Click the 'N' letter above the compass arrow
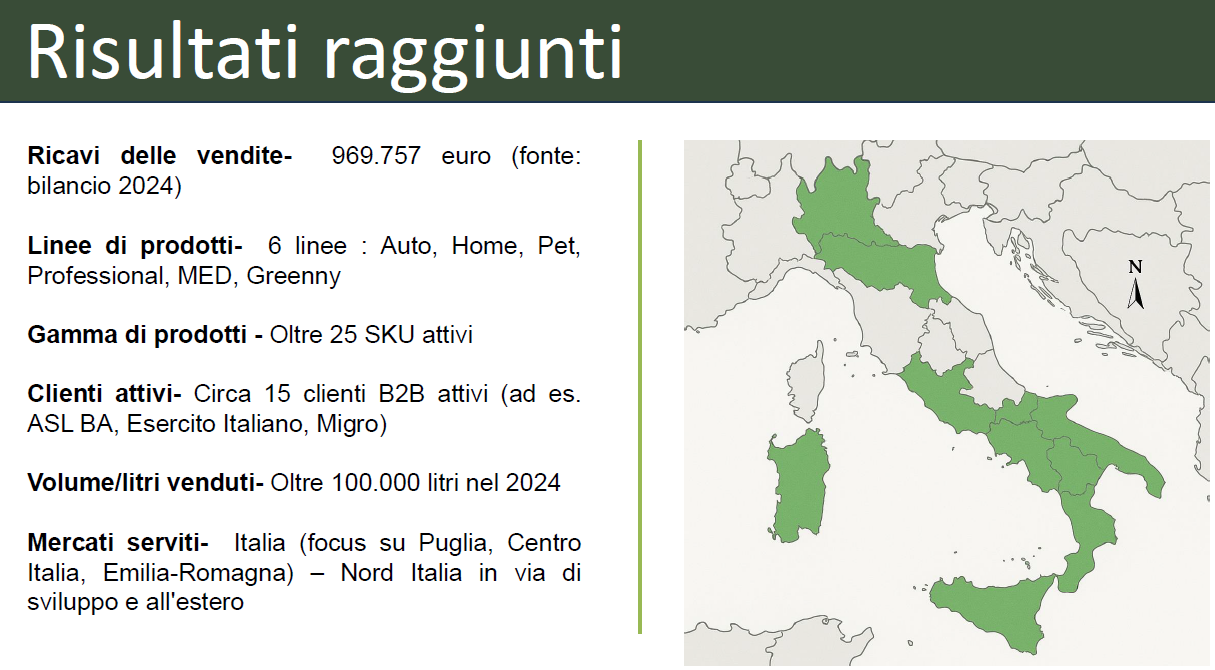Screen dimensions: 1215x670 coord(1135,267)
